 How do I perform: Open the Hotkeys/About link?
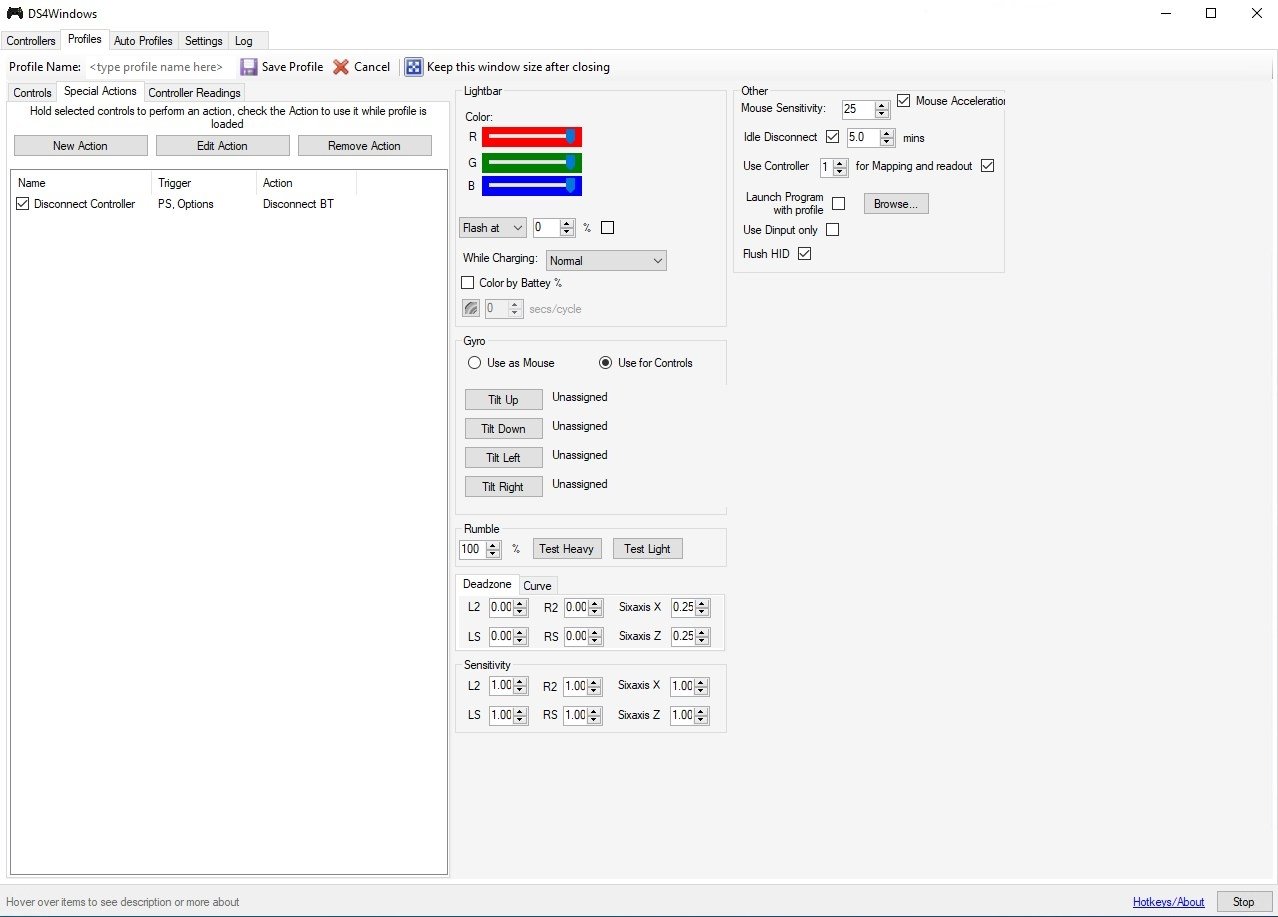pyautogui.click(x=1168, y=902)
